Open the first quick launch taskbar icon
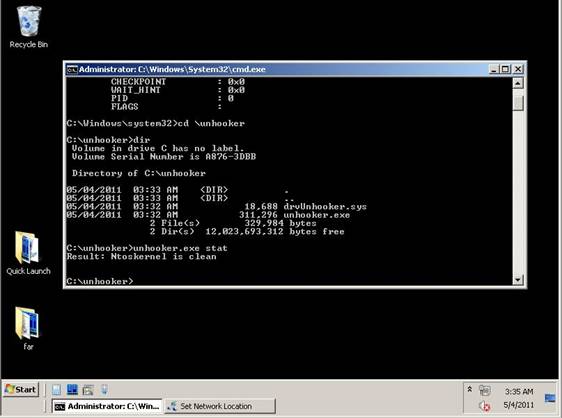This screenshot has height=418, width=562. [x=57, y=390]
